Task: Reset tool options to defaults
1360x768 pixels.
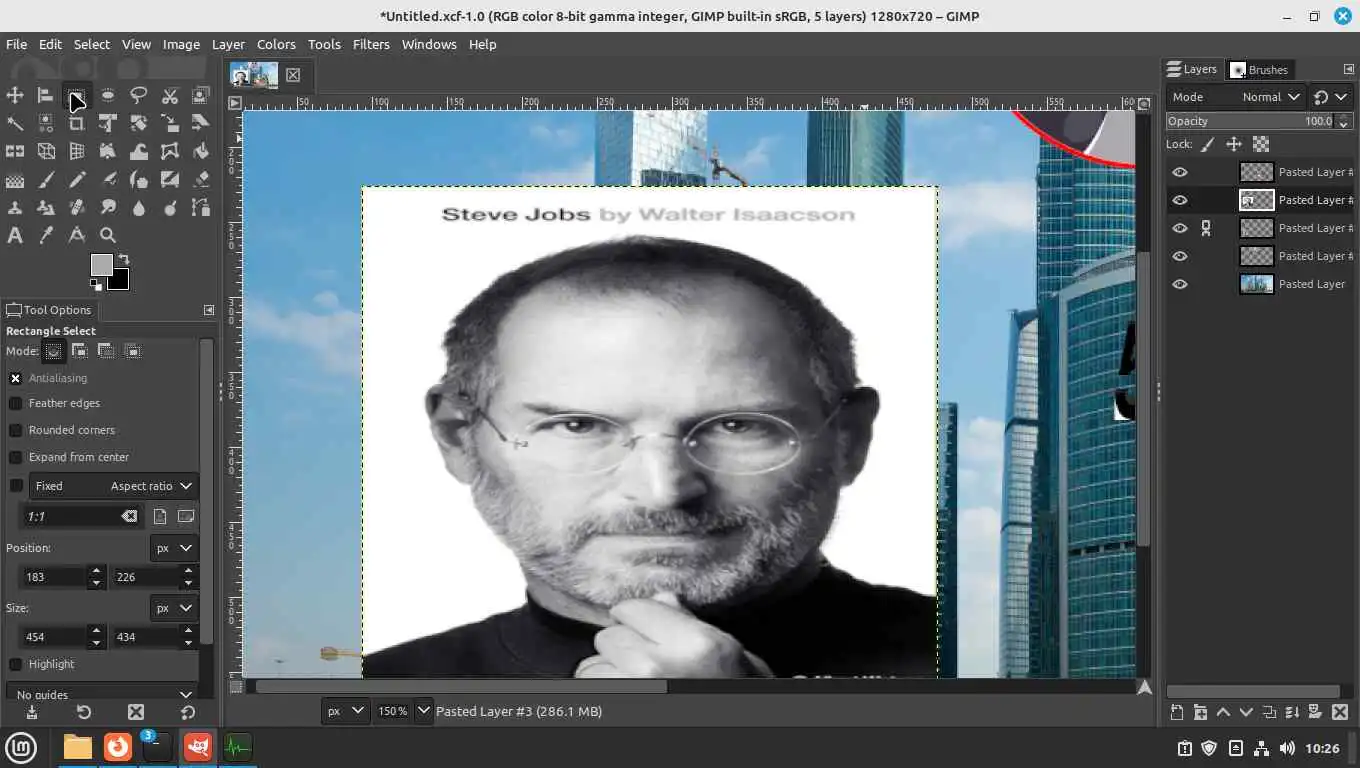Action: click(188, 712)
